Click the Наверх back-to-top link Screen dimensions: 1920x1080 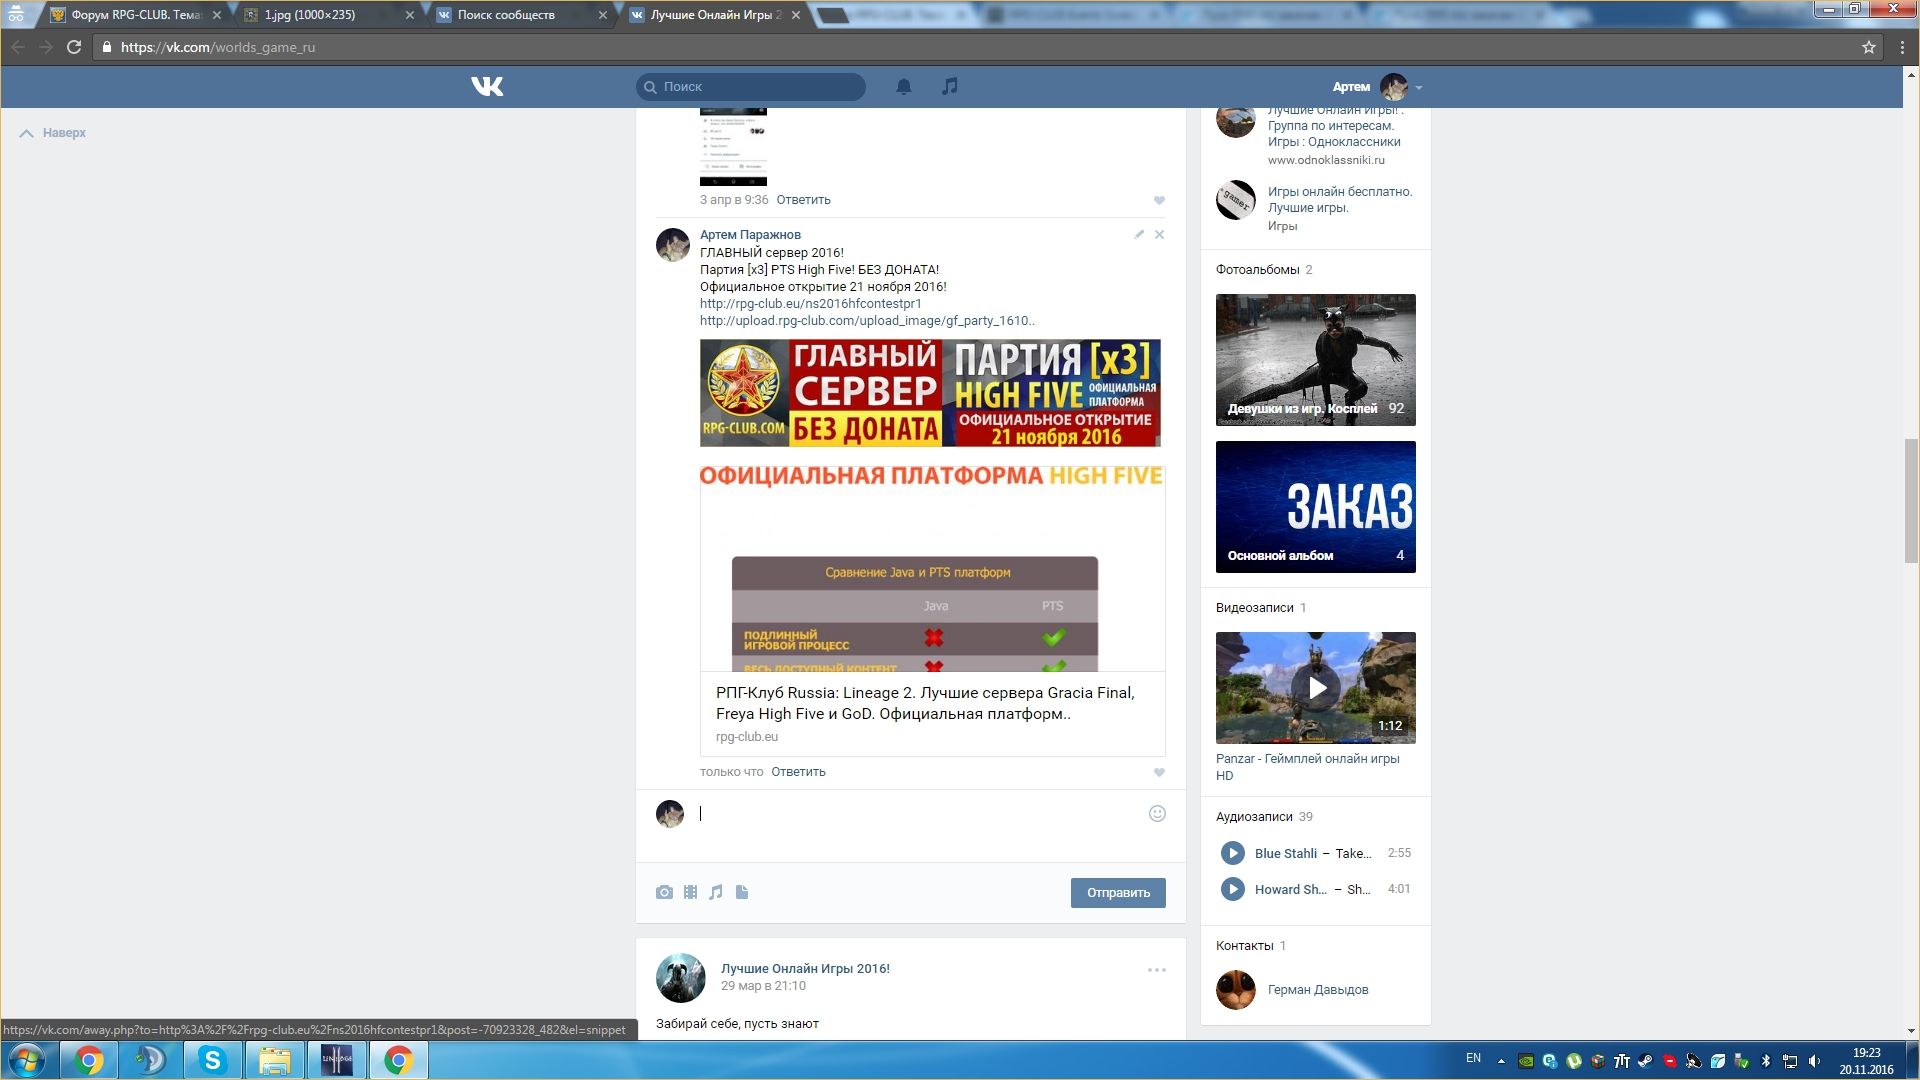click(x=53, y=133)
